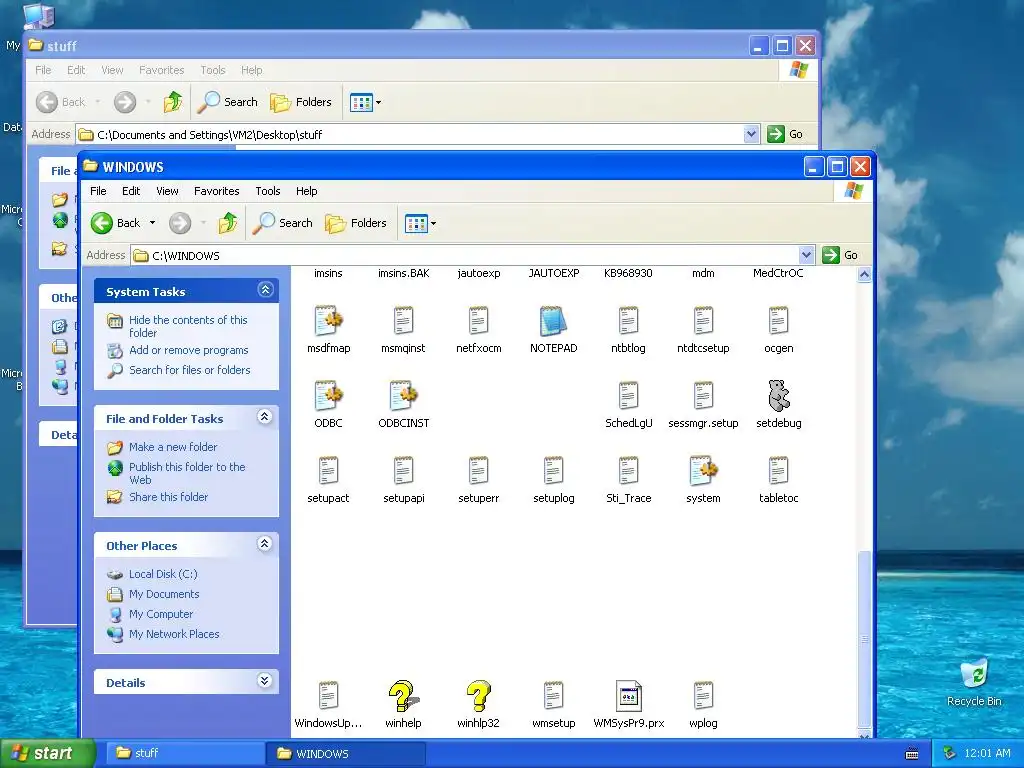Click Make a new folder link

[x=173, y=447]
